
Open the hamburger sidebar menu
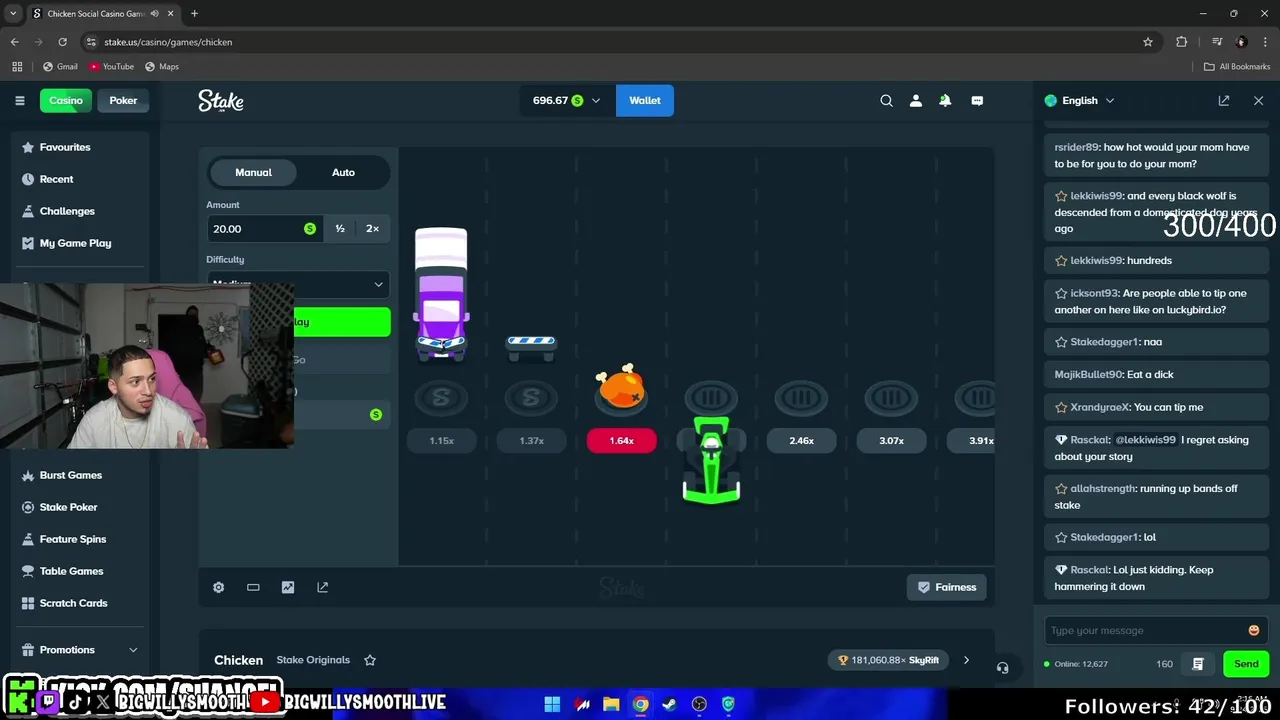19,100
